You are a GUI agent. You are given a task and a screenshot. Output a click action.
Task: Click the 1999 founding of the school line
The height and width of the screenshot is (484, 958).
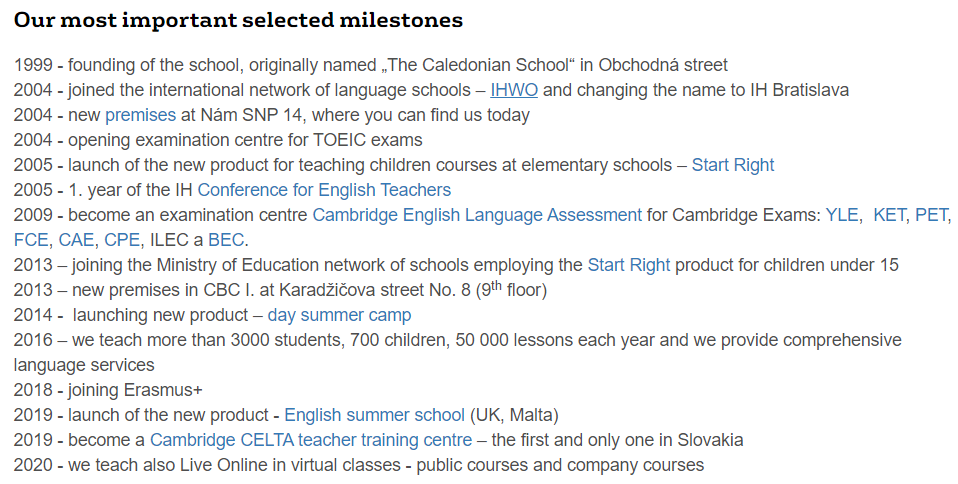(370, 65)
